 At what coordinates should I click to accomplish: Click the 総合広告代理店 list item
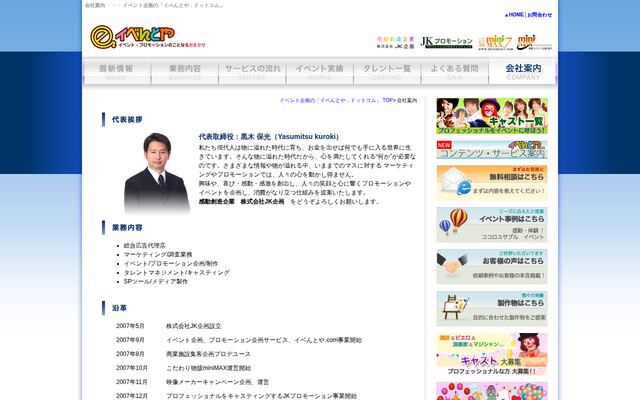[144, 246]
